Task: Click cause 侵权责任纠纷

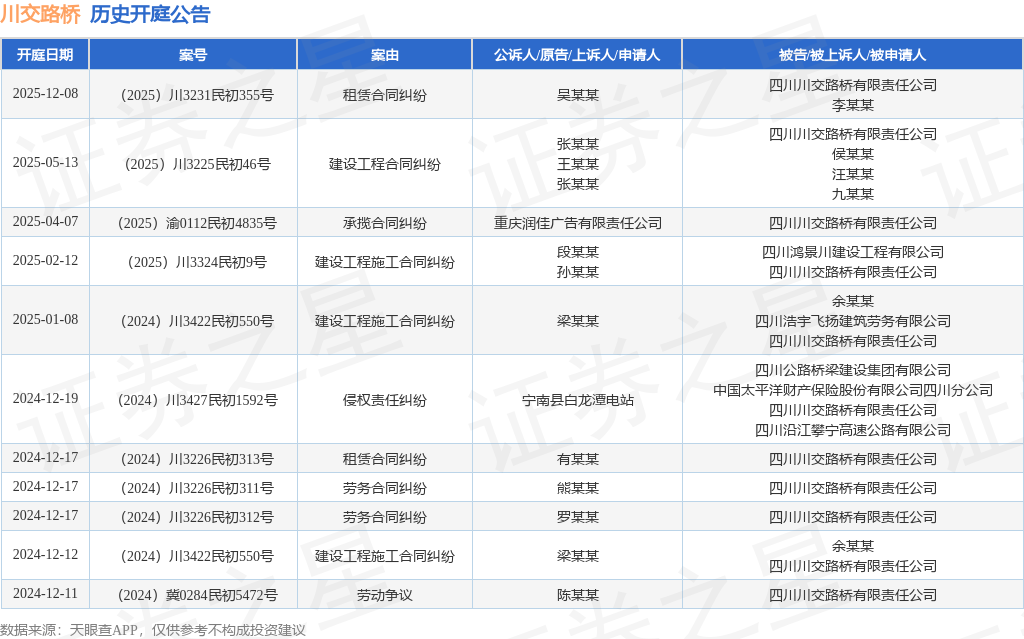Action: (385, 400)
